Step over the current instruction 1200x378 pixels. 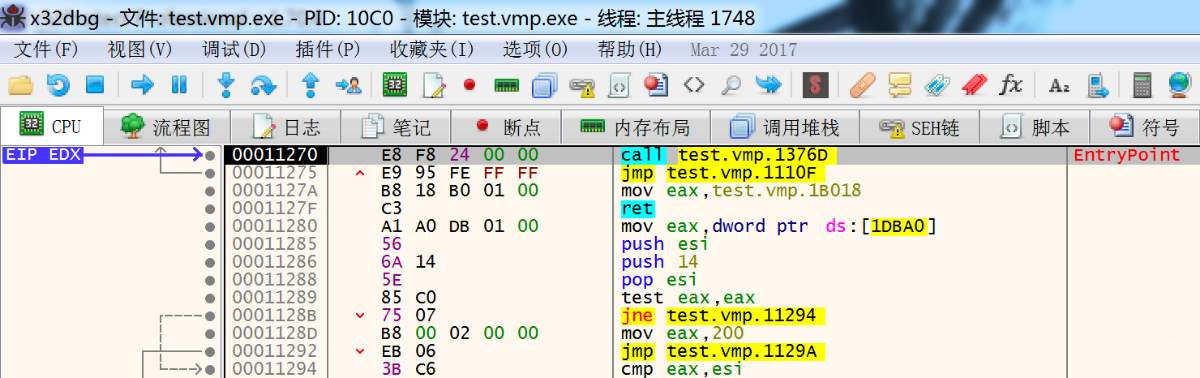tap(263, 85)
